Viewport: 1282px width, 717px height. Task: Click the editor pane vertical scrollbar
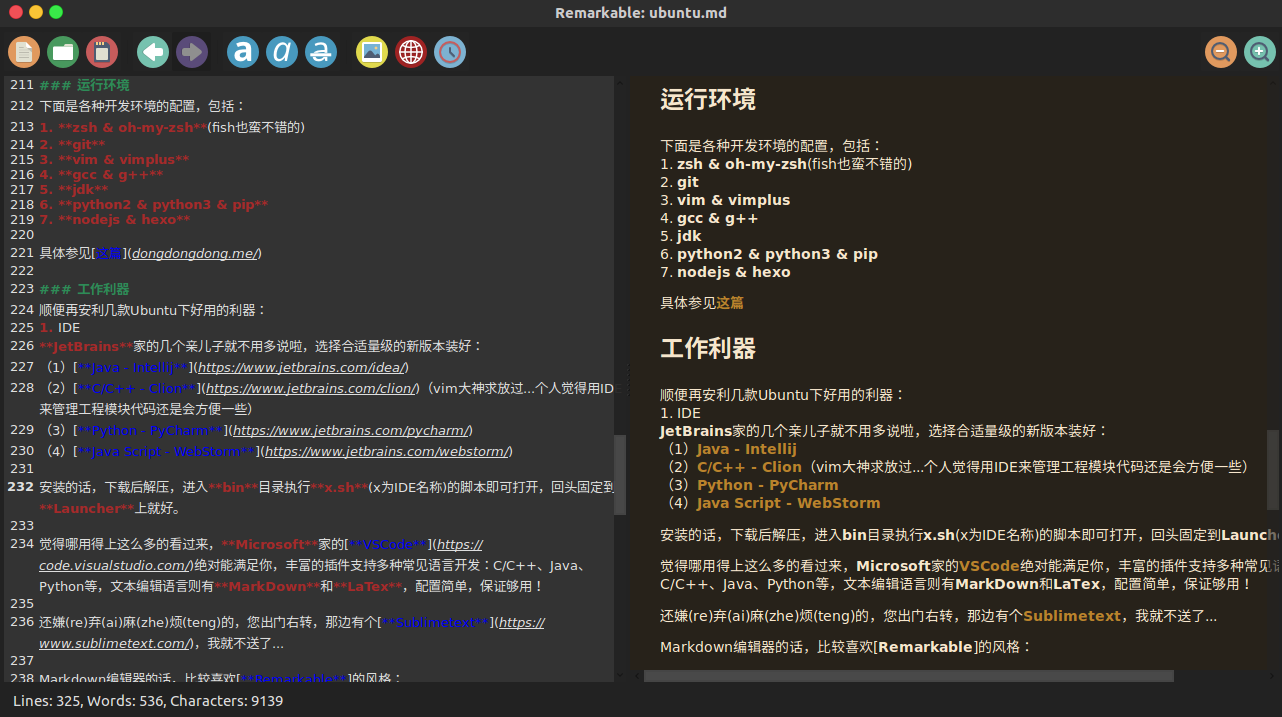(x=620, y=475)
